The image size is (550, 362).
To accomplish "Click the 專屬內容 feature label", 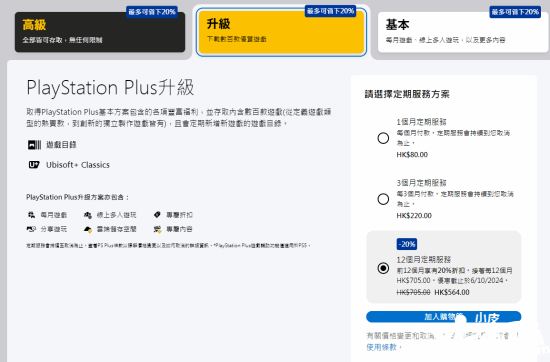I will click(179, 229).
